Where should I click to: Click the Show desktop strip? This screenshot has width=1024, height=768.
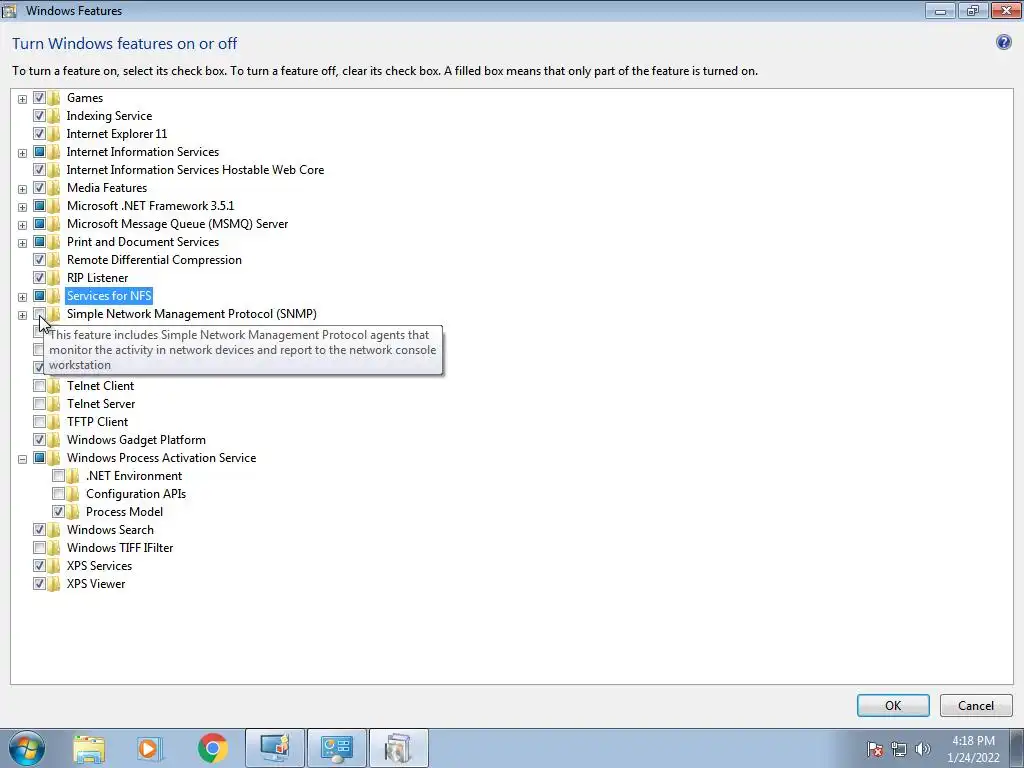(1016, 748)
